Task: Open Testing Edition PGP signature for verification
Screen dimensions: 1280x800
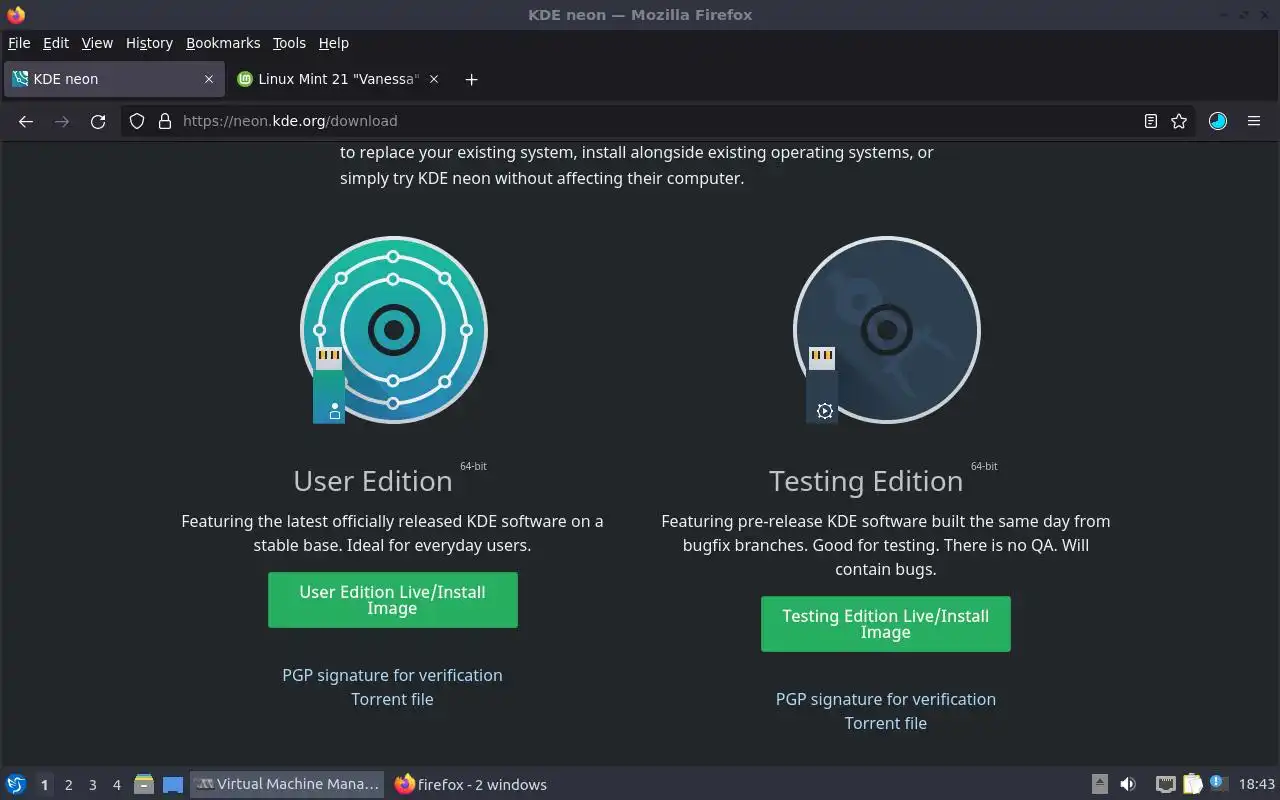Action: coord(885,699)
